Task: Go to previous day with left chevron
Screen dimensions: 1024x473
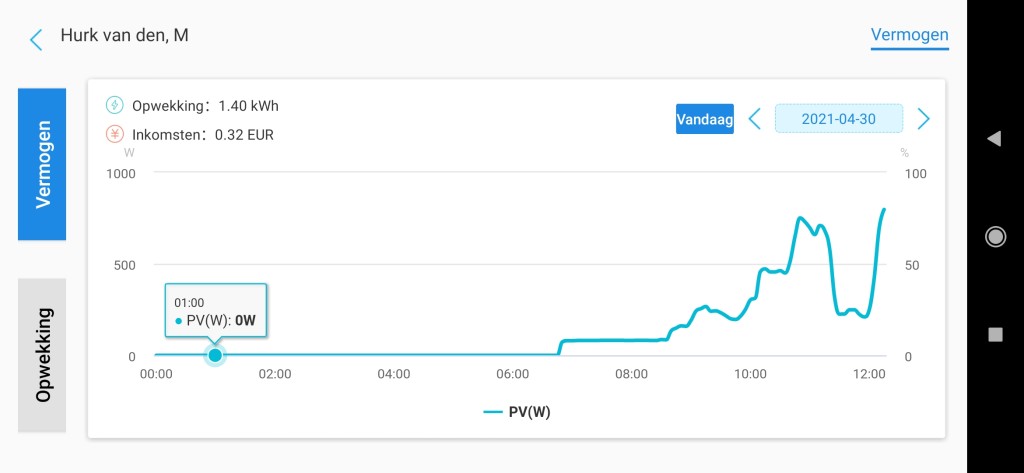Action: point(754,119)
